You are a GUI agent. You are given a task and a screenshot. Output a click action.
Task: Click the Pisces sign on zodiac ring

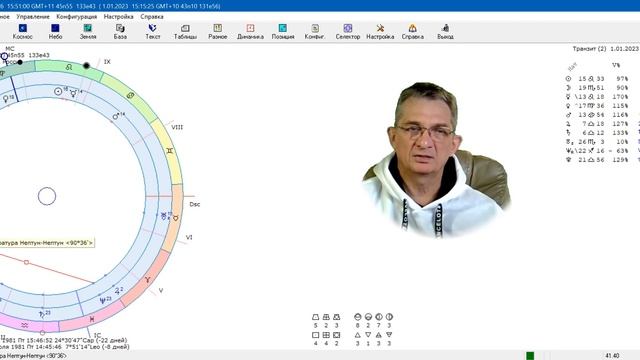point(92,319)
